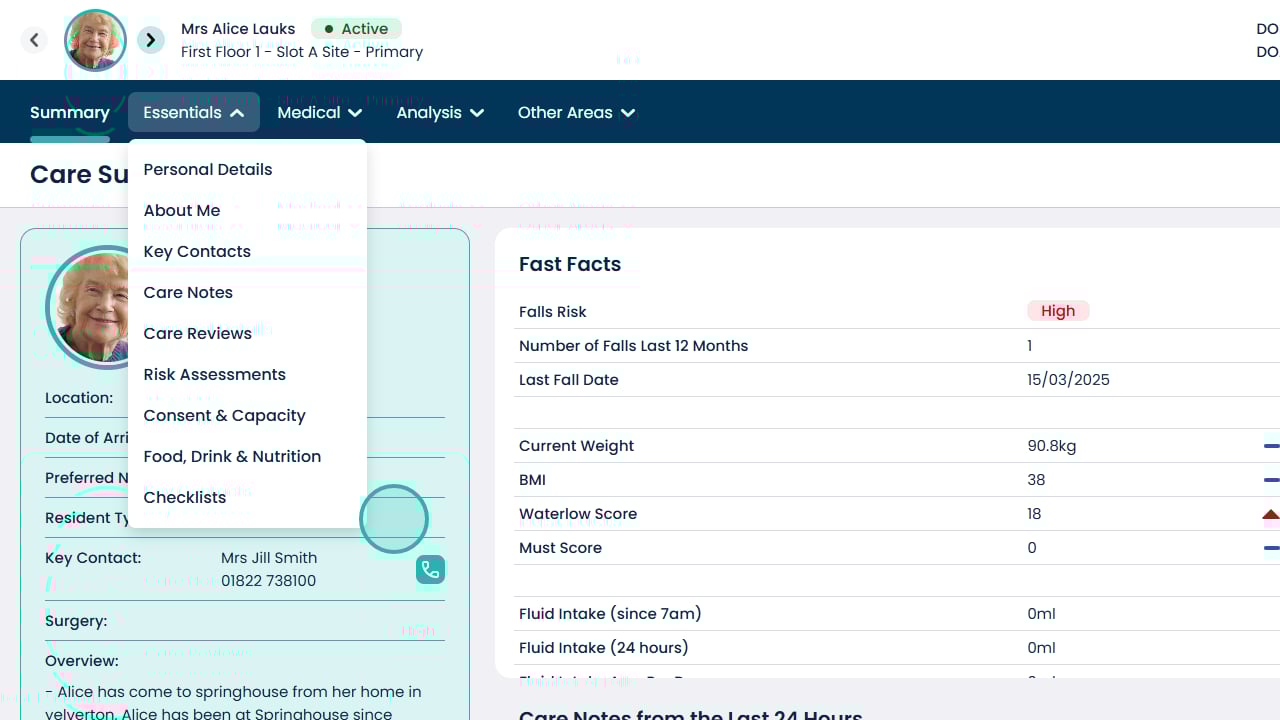Click the Waterlow Score red up-trend icon
Viewport: 1280px width, 720px height.
[x=1270, y=515]
